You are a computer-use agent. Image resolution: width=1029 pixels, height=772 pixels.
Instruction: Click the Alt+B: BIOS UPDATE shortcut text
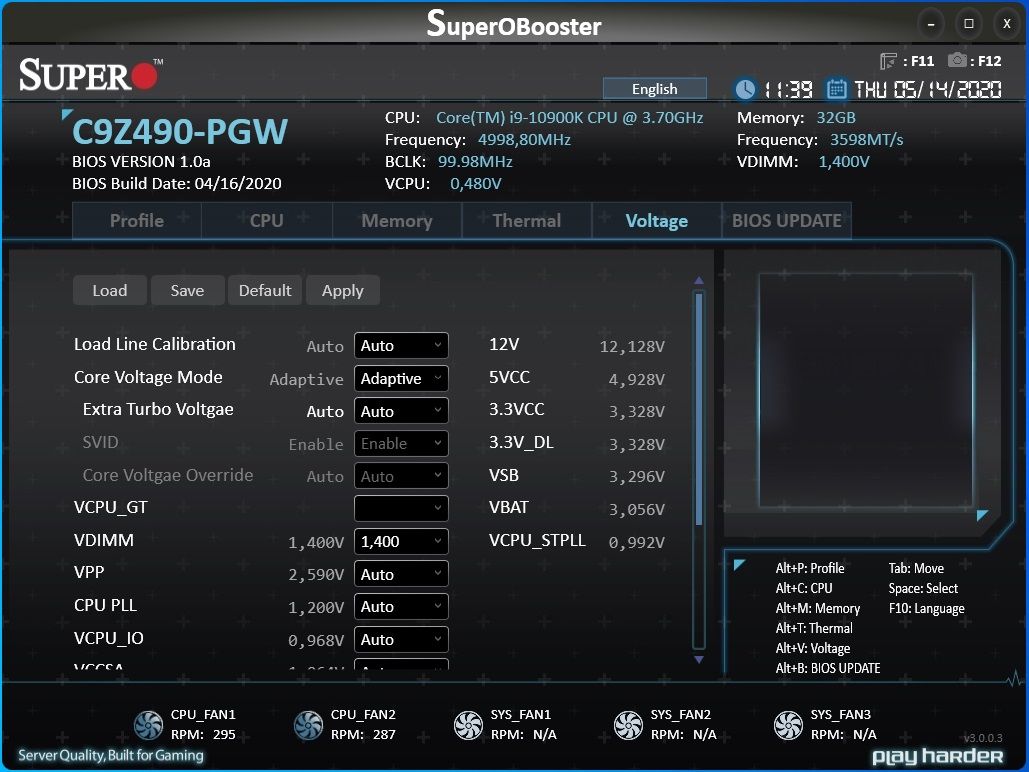click(x=828, y=668)
